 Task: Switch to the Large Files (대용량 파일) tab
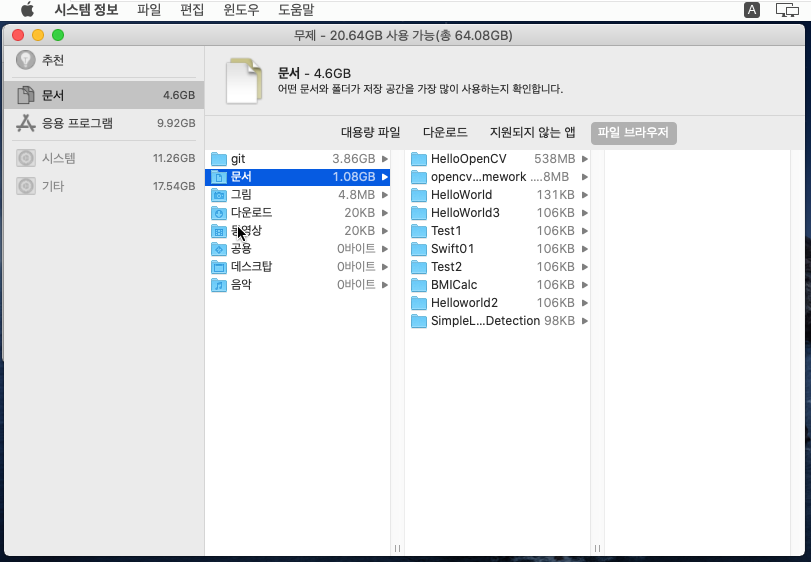pyautogui.click(x=370, y=132)
